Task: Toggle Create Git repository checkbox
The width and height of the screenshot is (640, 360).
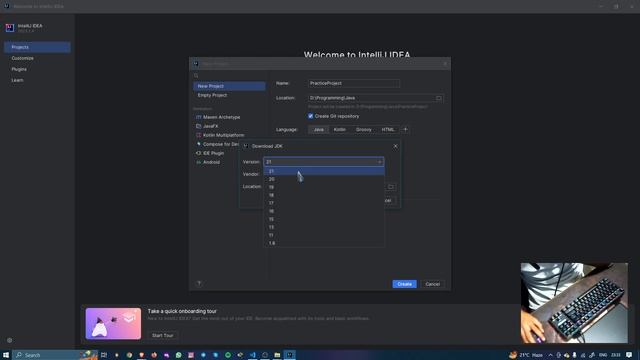Action: tap(311, 116)
